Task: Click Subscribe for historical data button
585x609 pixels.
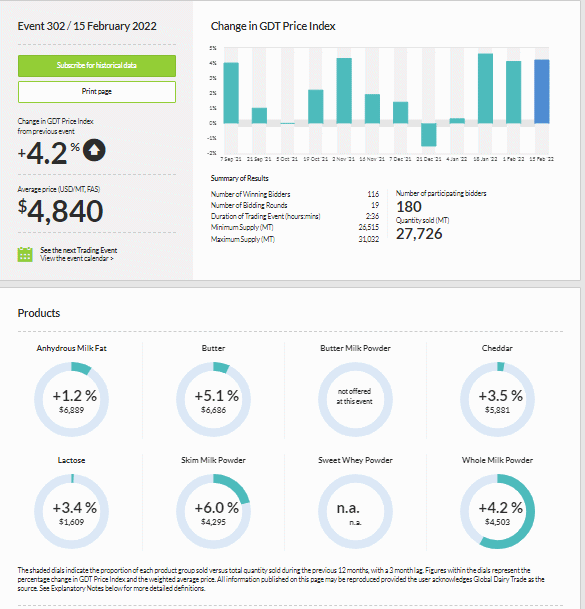Action: (x=97, y=66)
